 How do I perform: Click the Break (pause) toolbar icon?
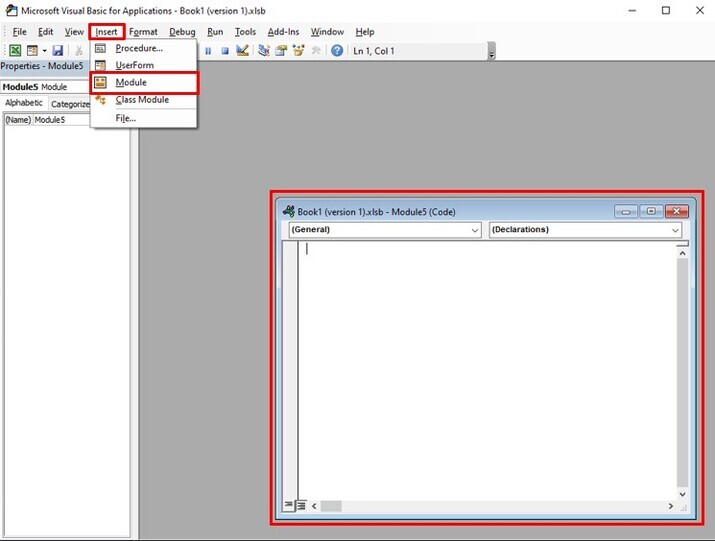click(208, 51)
